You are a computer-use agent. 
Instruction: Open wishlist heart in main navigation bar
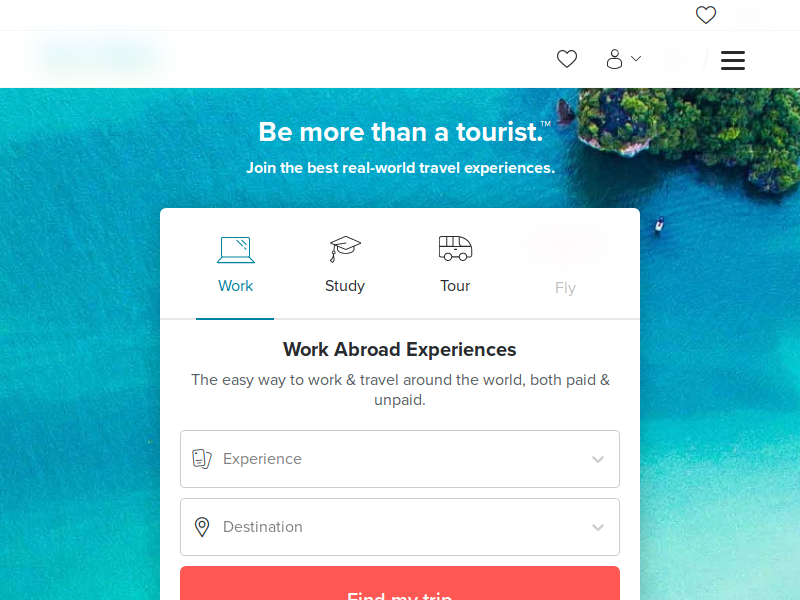(566, 59)
